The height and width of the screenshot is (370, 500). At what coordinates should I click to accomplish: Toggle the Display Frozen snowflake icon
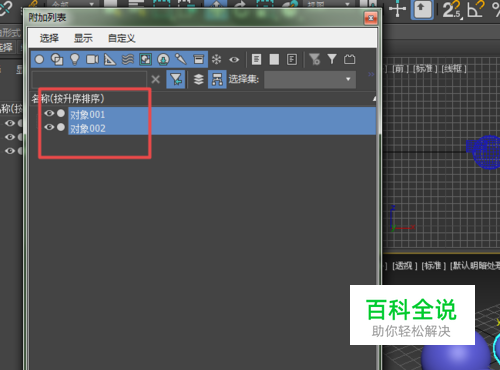[217, 60]
